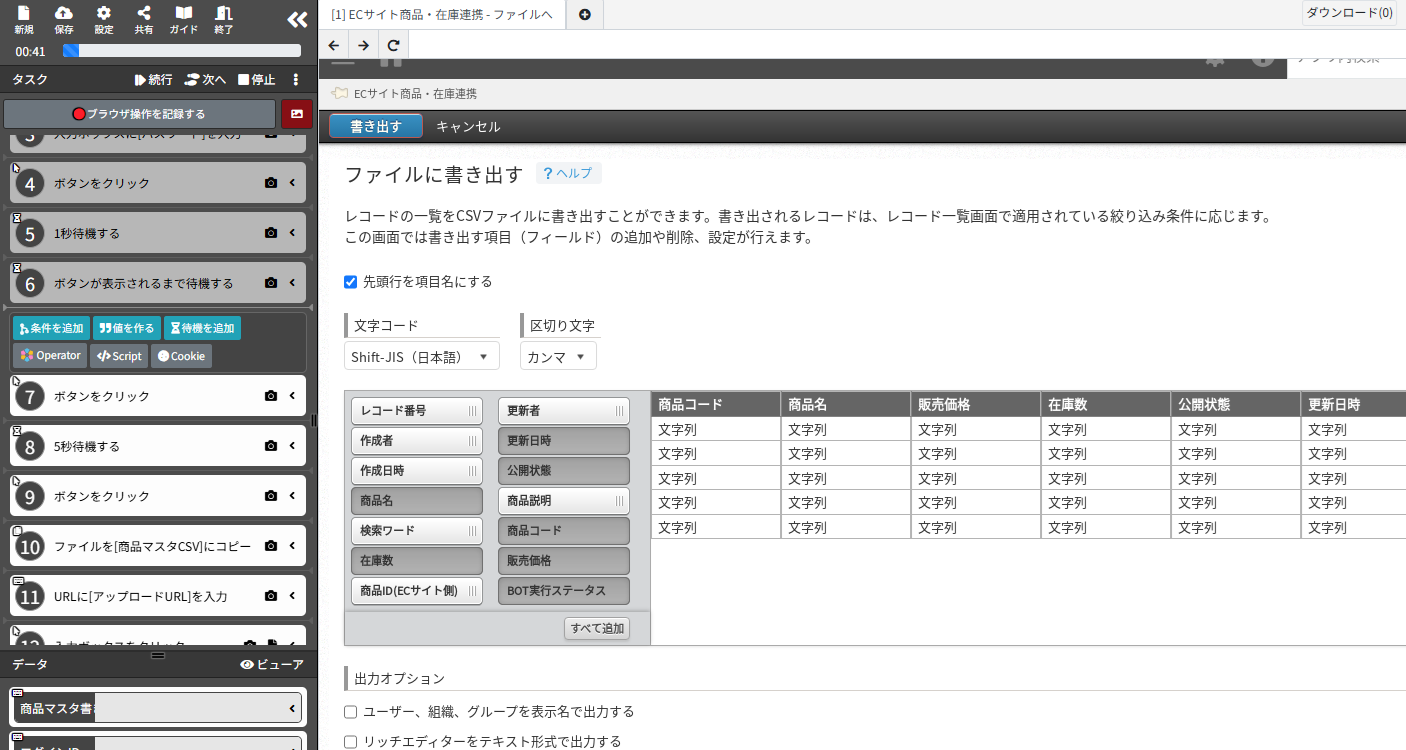Screen dimensions: 1406x750
Task: Open the カンマ delimiter dropdown
Action: (557, 355)
